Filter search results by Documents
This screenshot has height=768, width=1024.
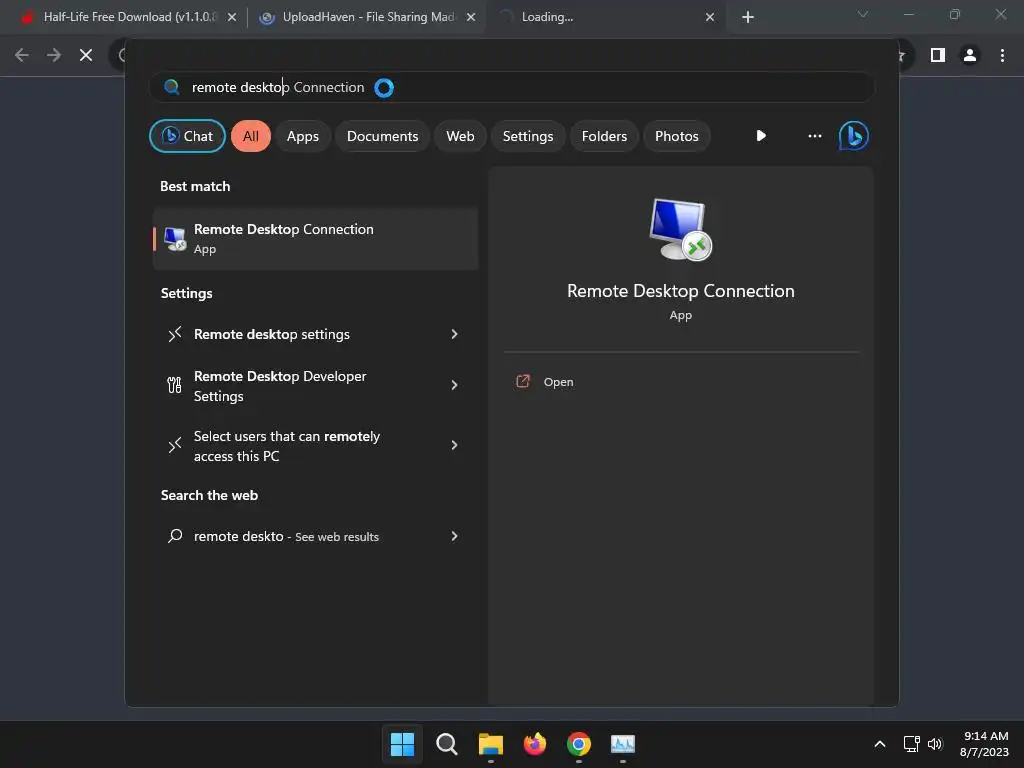click(x=382, y=136)
